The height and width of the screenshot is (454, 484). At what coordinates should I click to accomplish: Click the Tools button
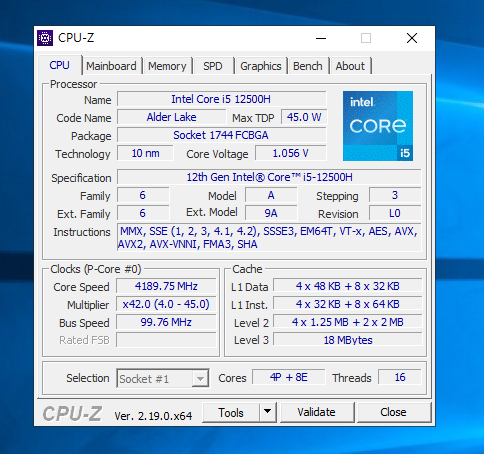[231, 412]
